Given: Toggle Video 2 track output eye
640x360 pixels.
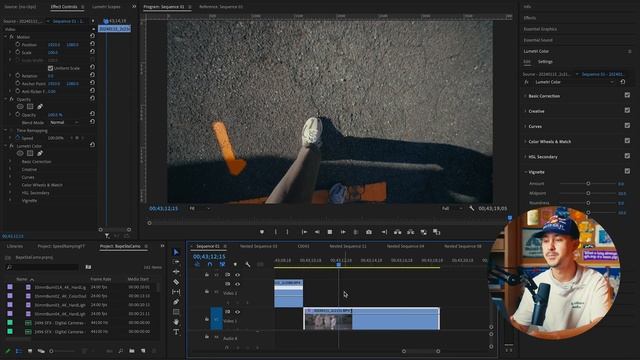Looking at the screenshot, I should (x=238, y=284).
